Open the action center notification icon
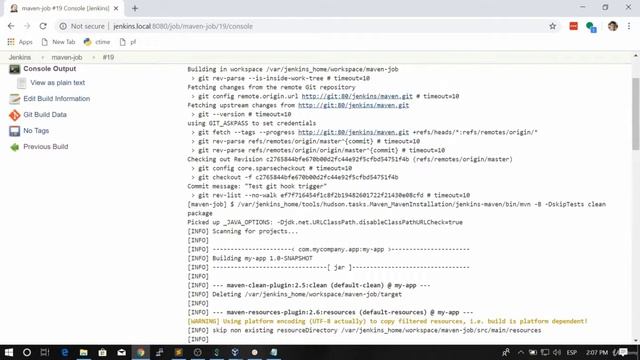Image resolution: width=640 pixels, height=360 pixels. point(623,352)
